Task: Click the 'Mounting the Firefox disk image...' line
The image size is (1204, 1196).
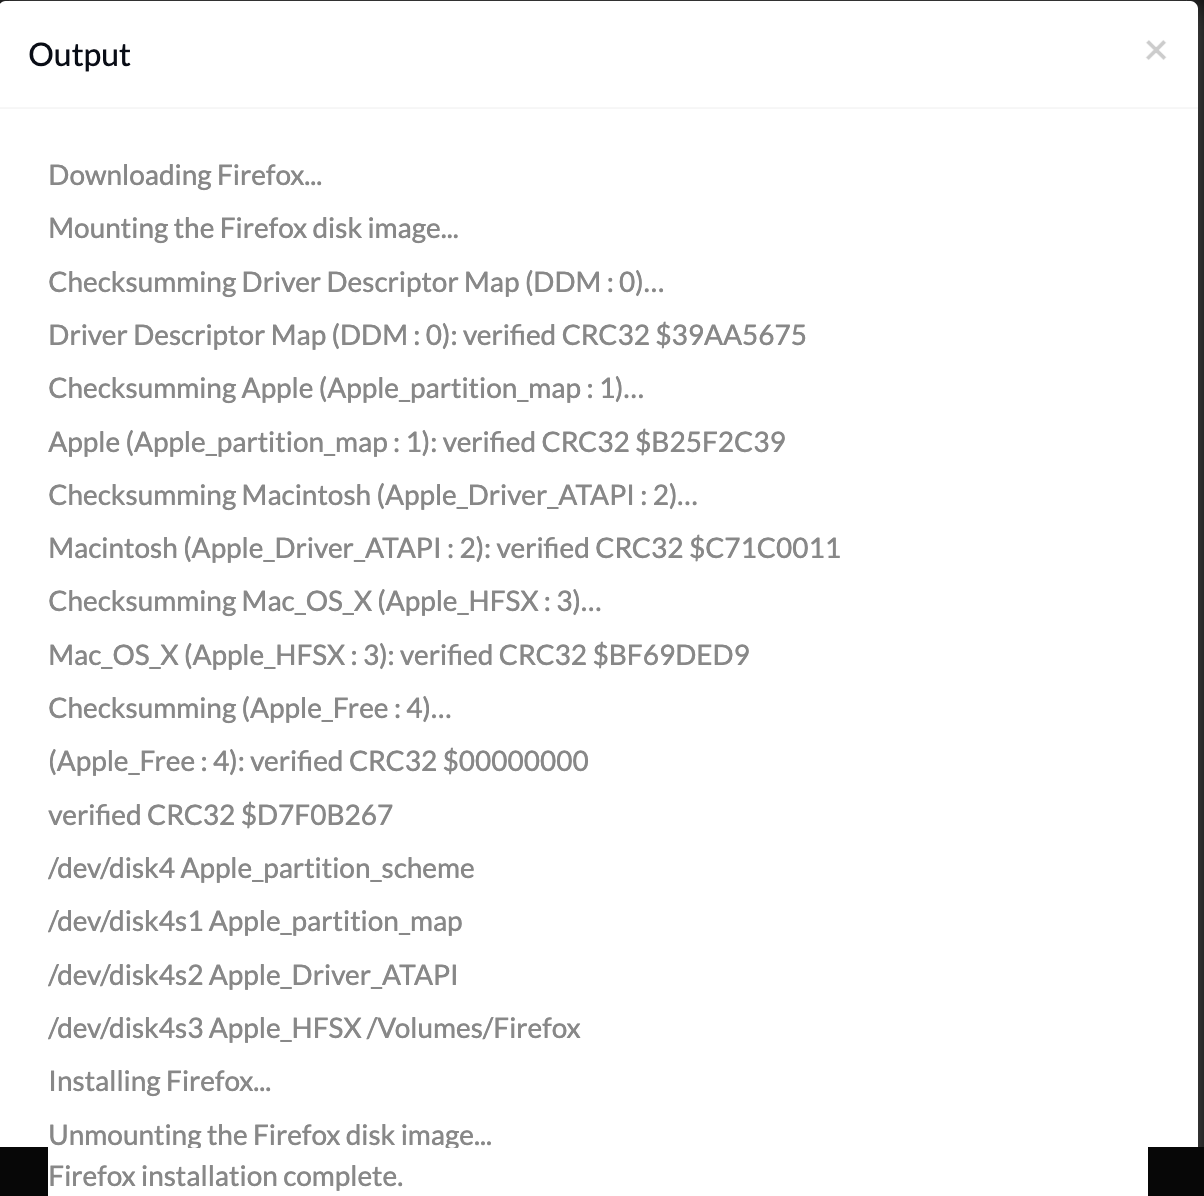Action: 253,228
